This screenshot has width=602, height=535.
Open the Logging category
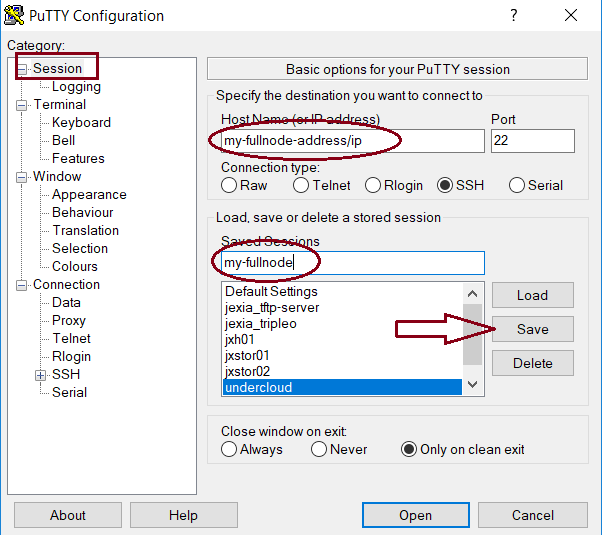pyautogui.click(x=76, y=87)
